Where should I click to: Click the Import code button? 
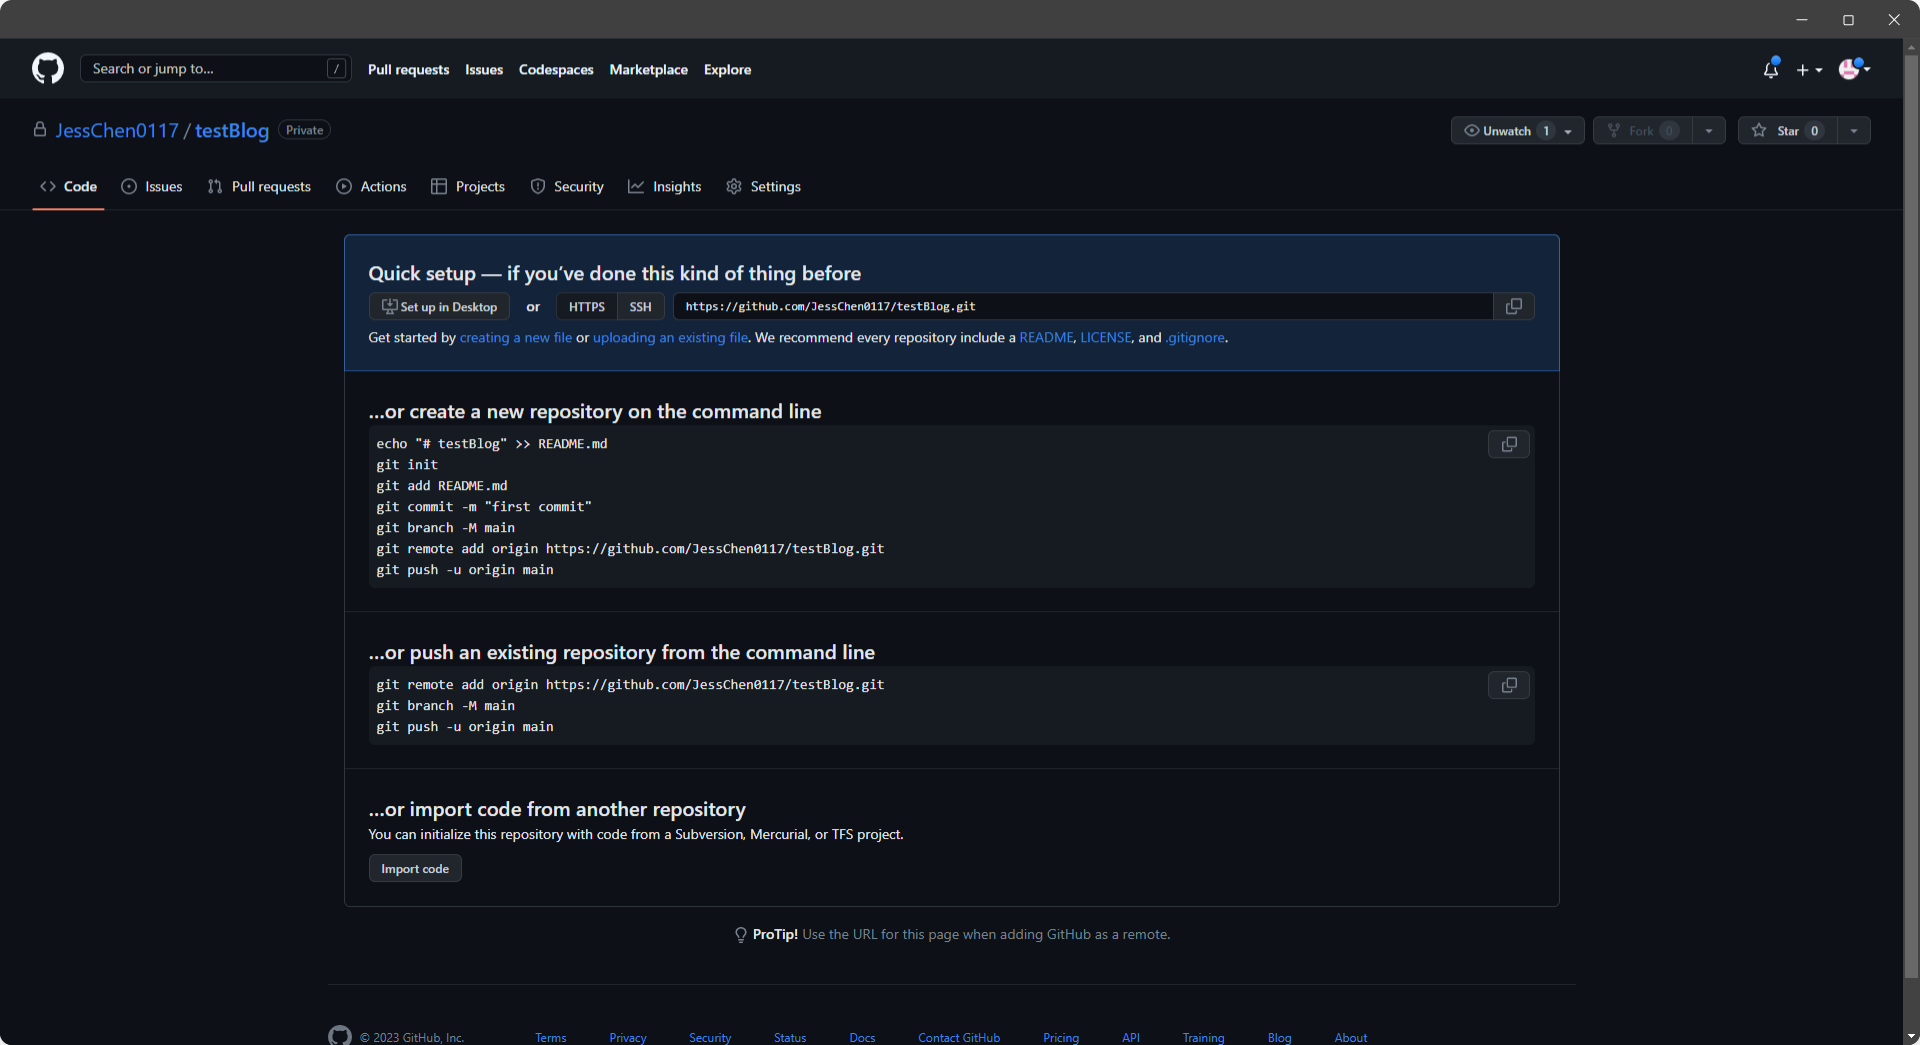415,869
